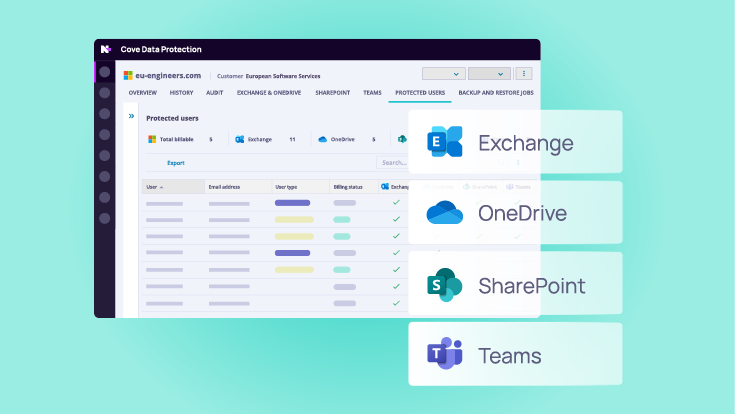The image size is (736, 414).
Task: Open the Teams tab
Action: tap(372, 93)
